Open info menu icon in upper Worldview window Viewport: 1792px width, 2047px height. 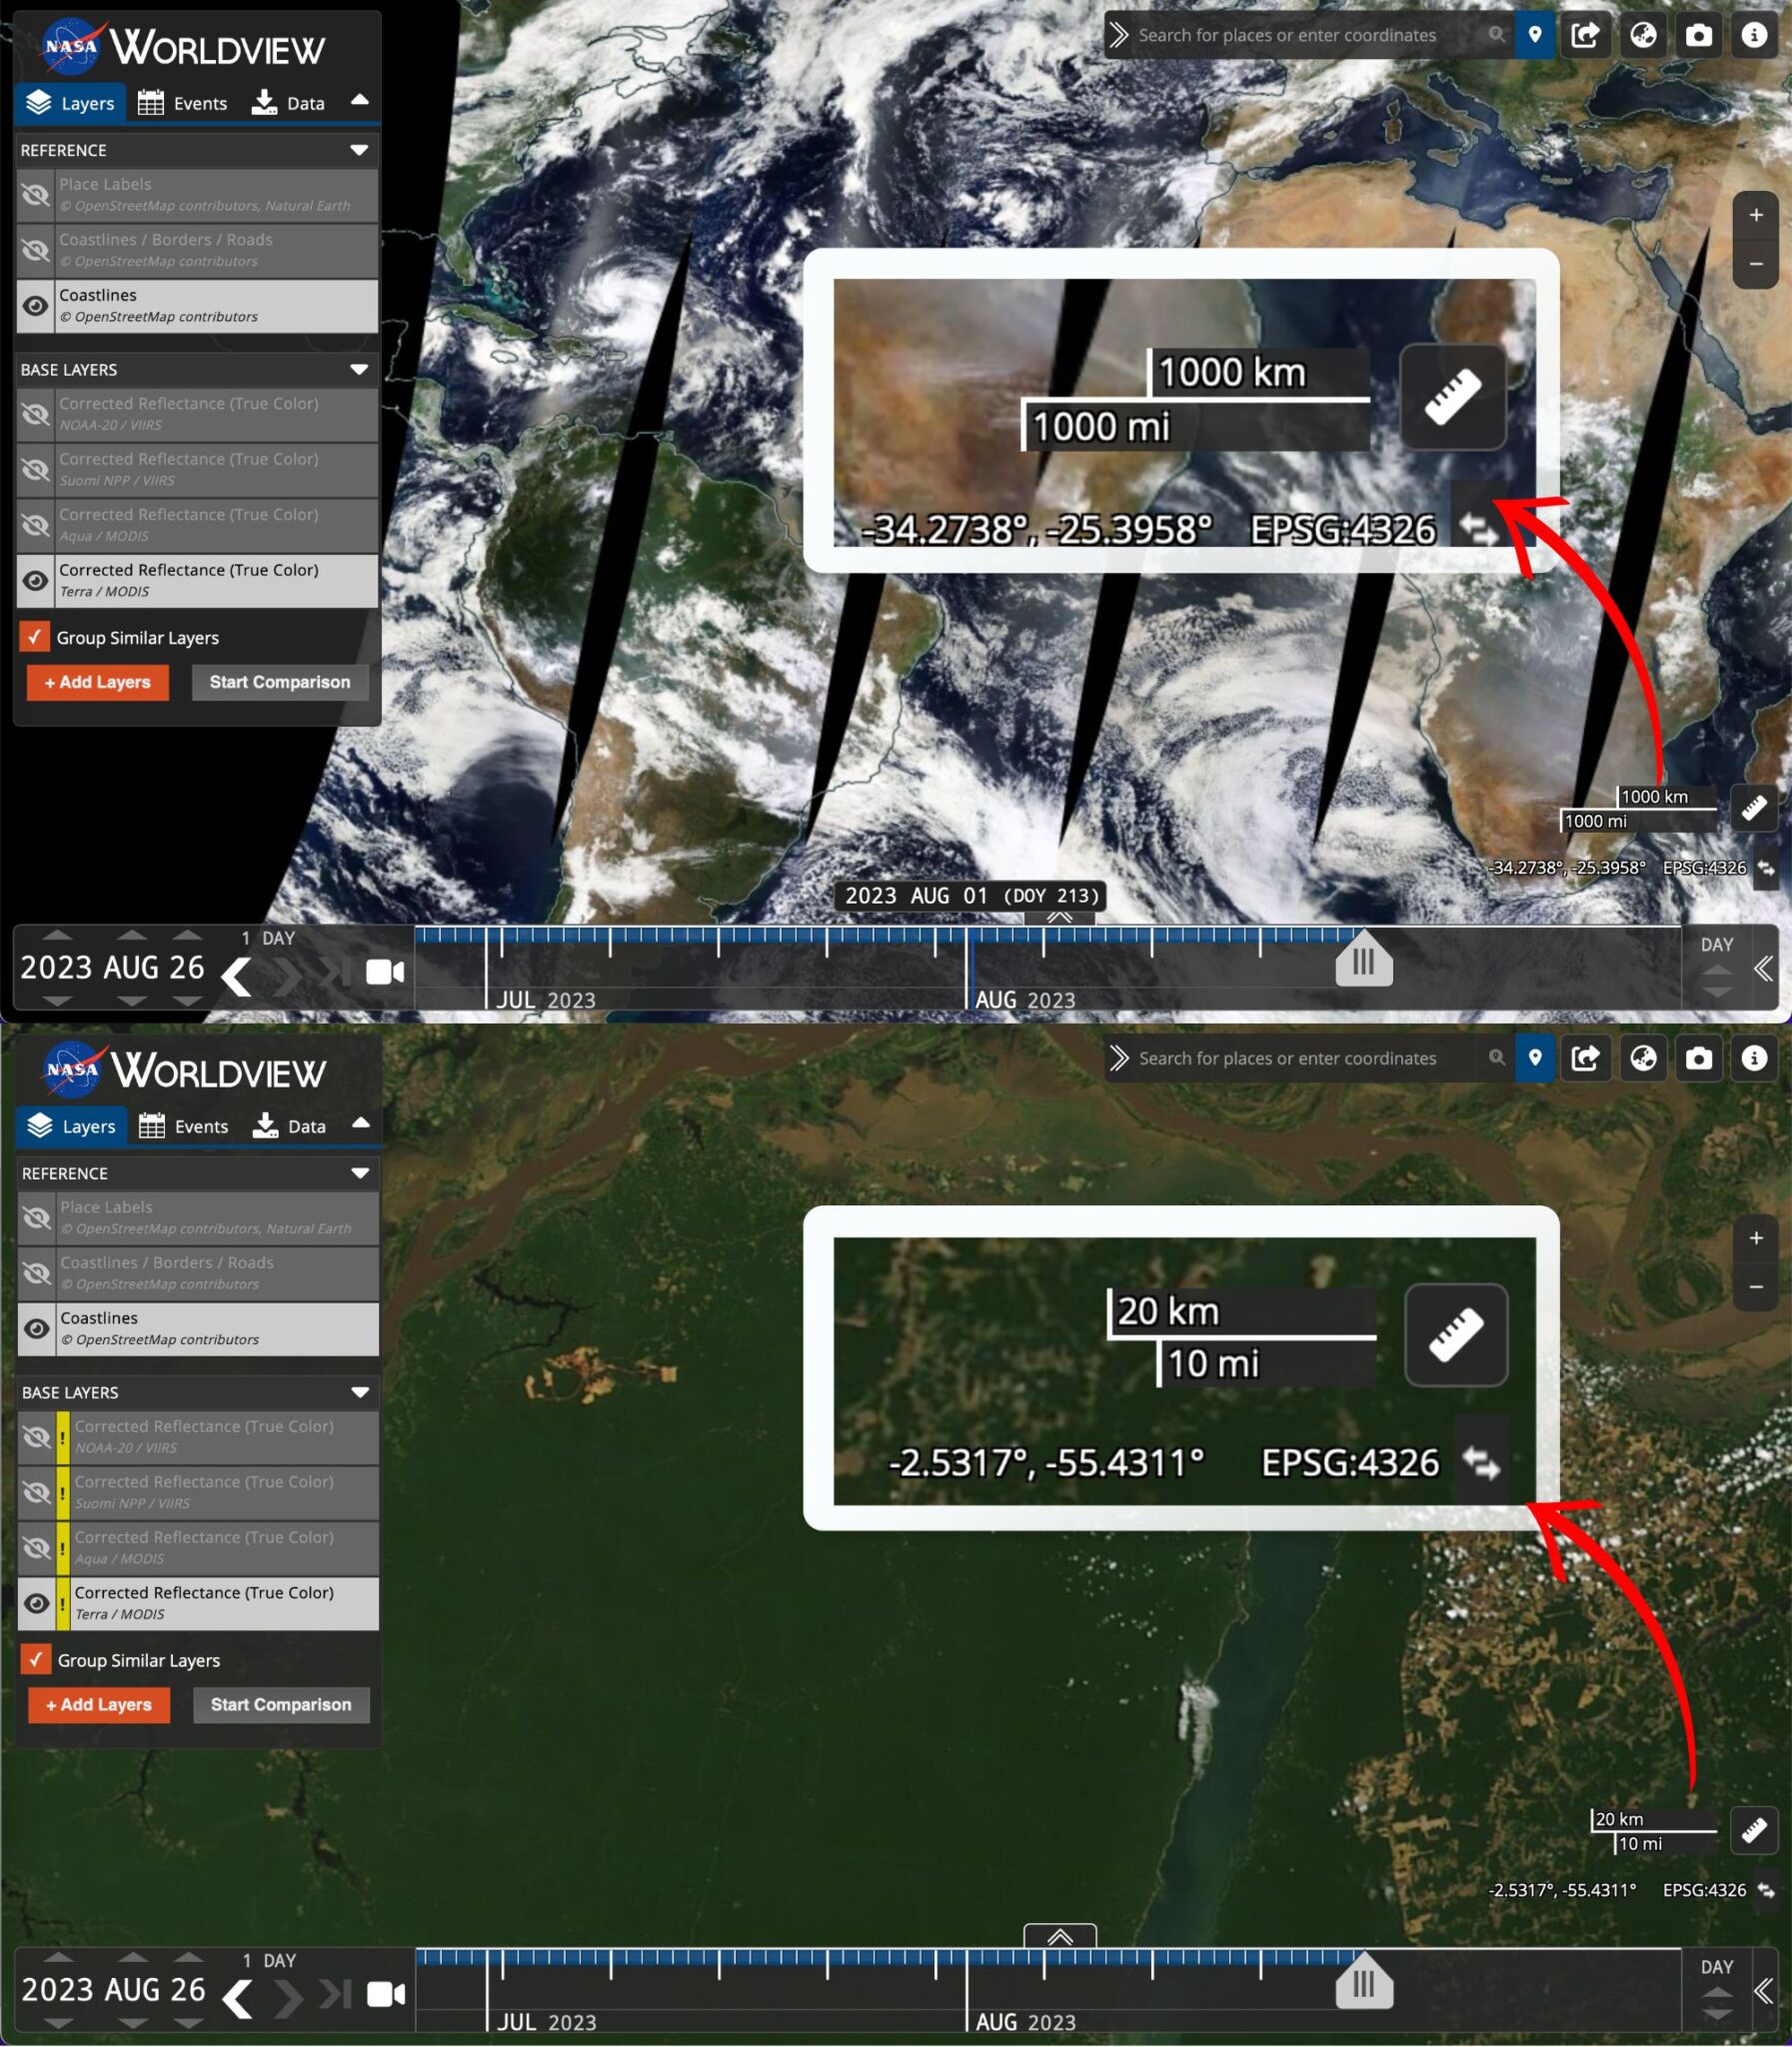(x=1754, y=36)
